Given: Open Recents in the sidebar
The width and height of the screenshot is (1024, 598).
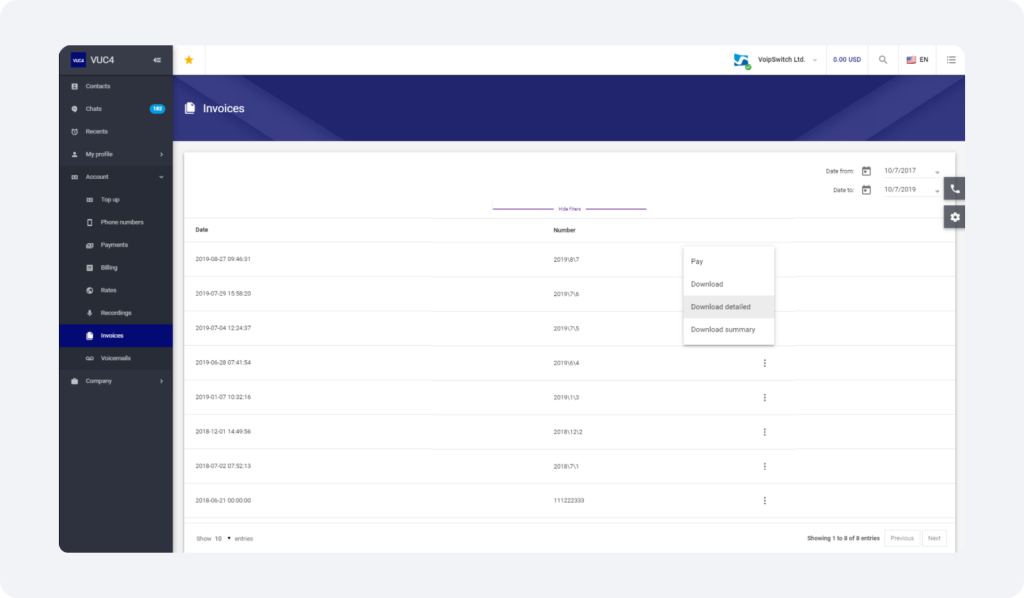Looking at the screenshot, I should [116, 132].
